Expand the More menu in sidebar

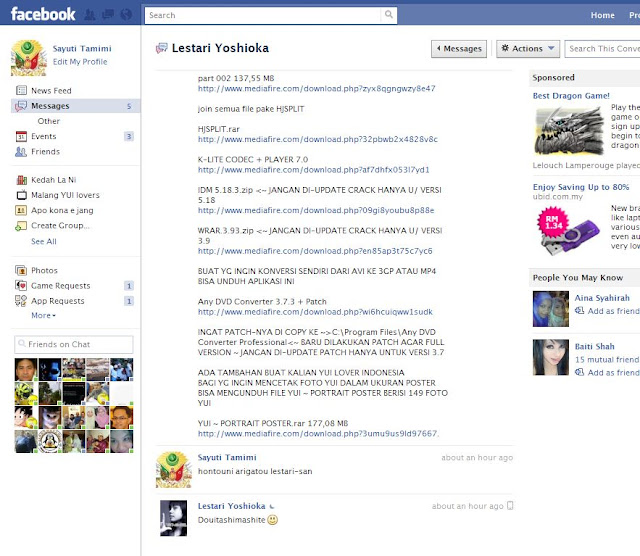(x=43, y=315)
